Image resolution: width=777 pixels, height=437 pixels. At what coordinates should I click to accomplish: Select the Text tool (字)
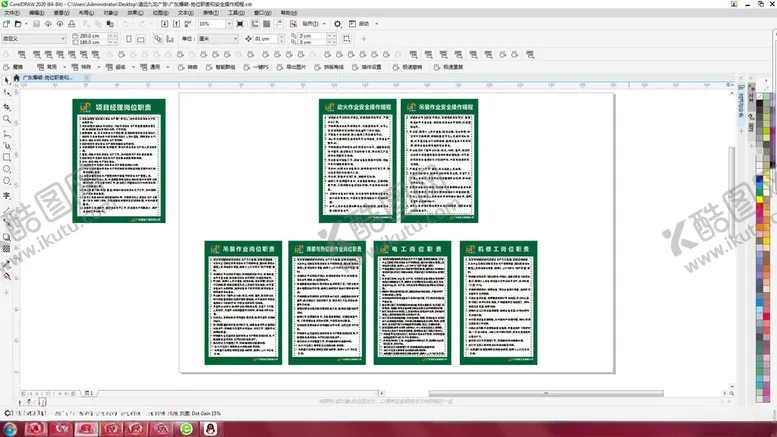6,196
